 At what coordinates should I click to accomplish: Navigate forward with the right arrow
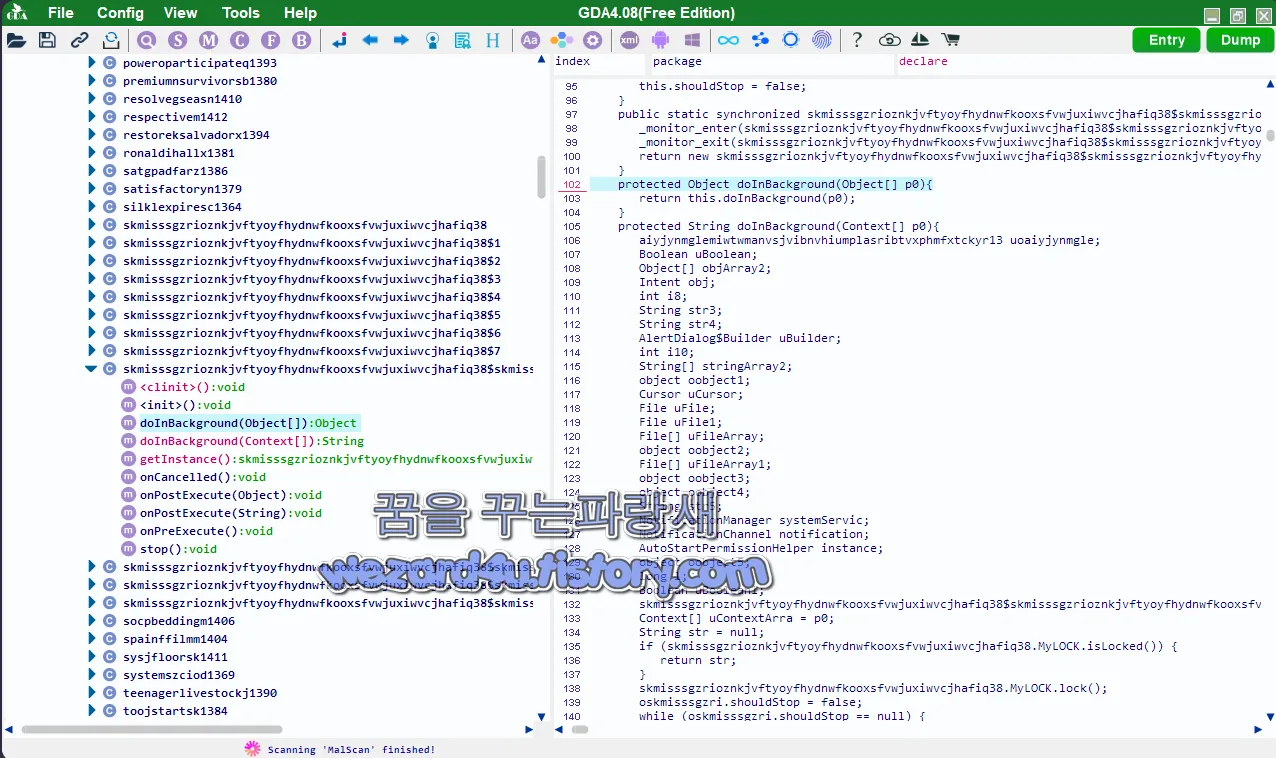point(401,40)
